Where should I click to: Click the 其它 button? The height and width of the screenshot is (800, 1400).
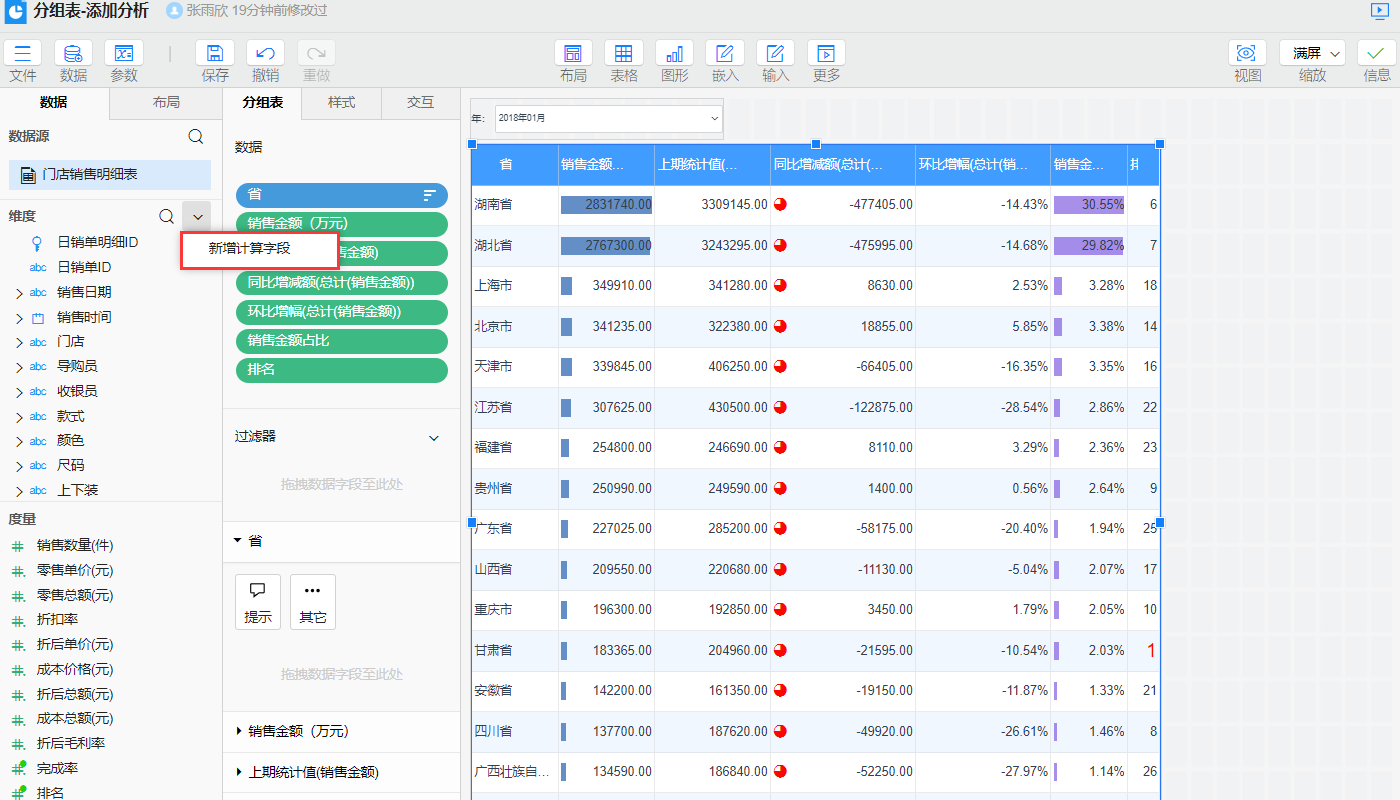(x=313, y=602)
